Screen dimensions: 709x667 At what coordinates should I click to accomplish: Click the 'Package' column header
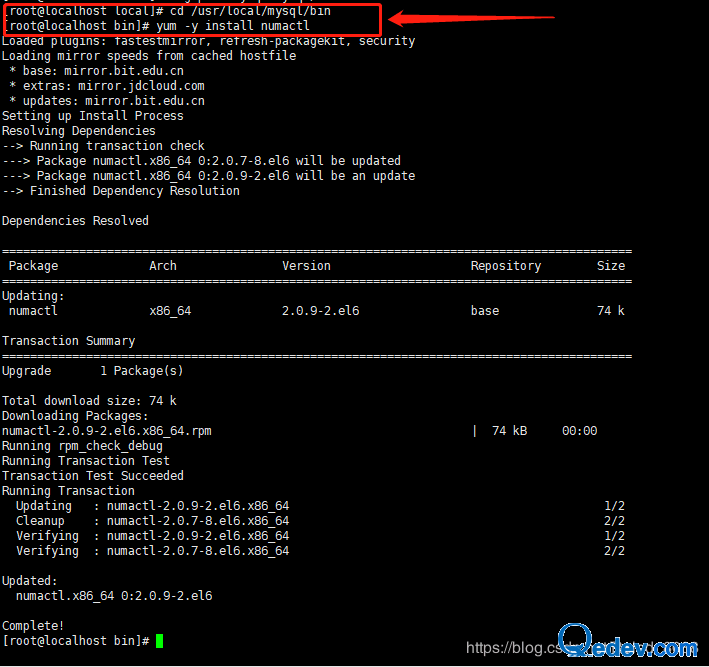pos(33,266)
